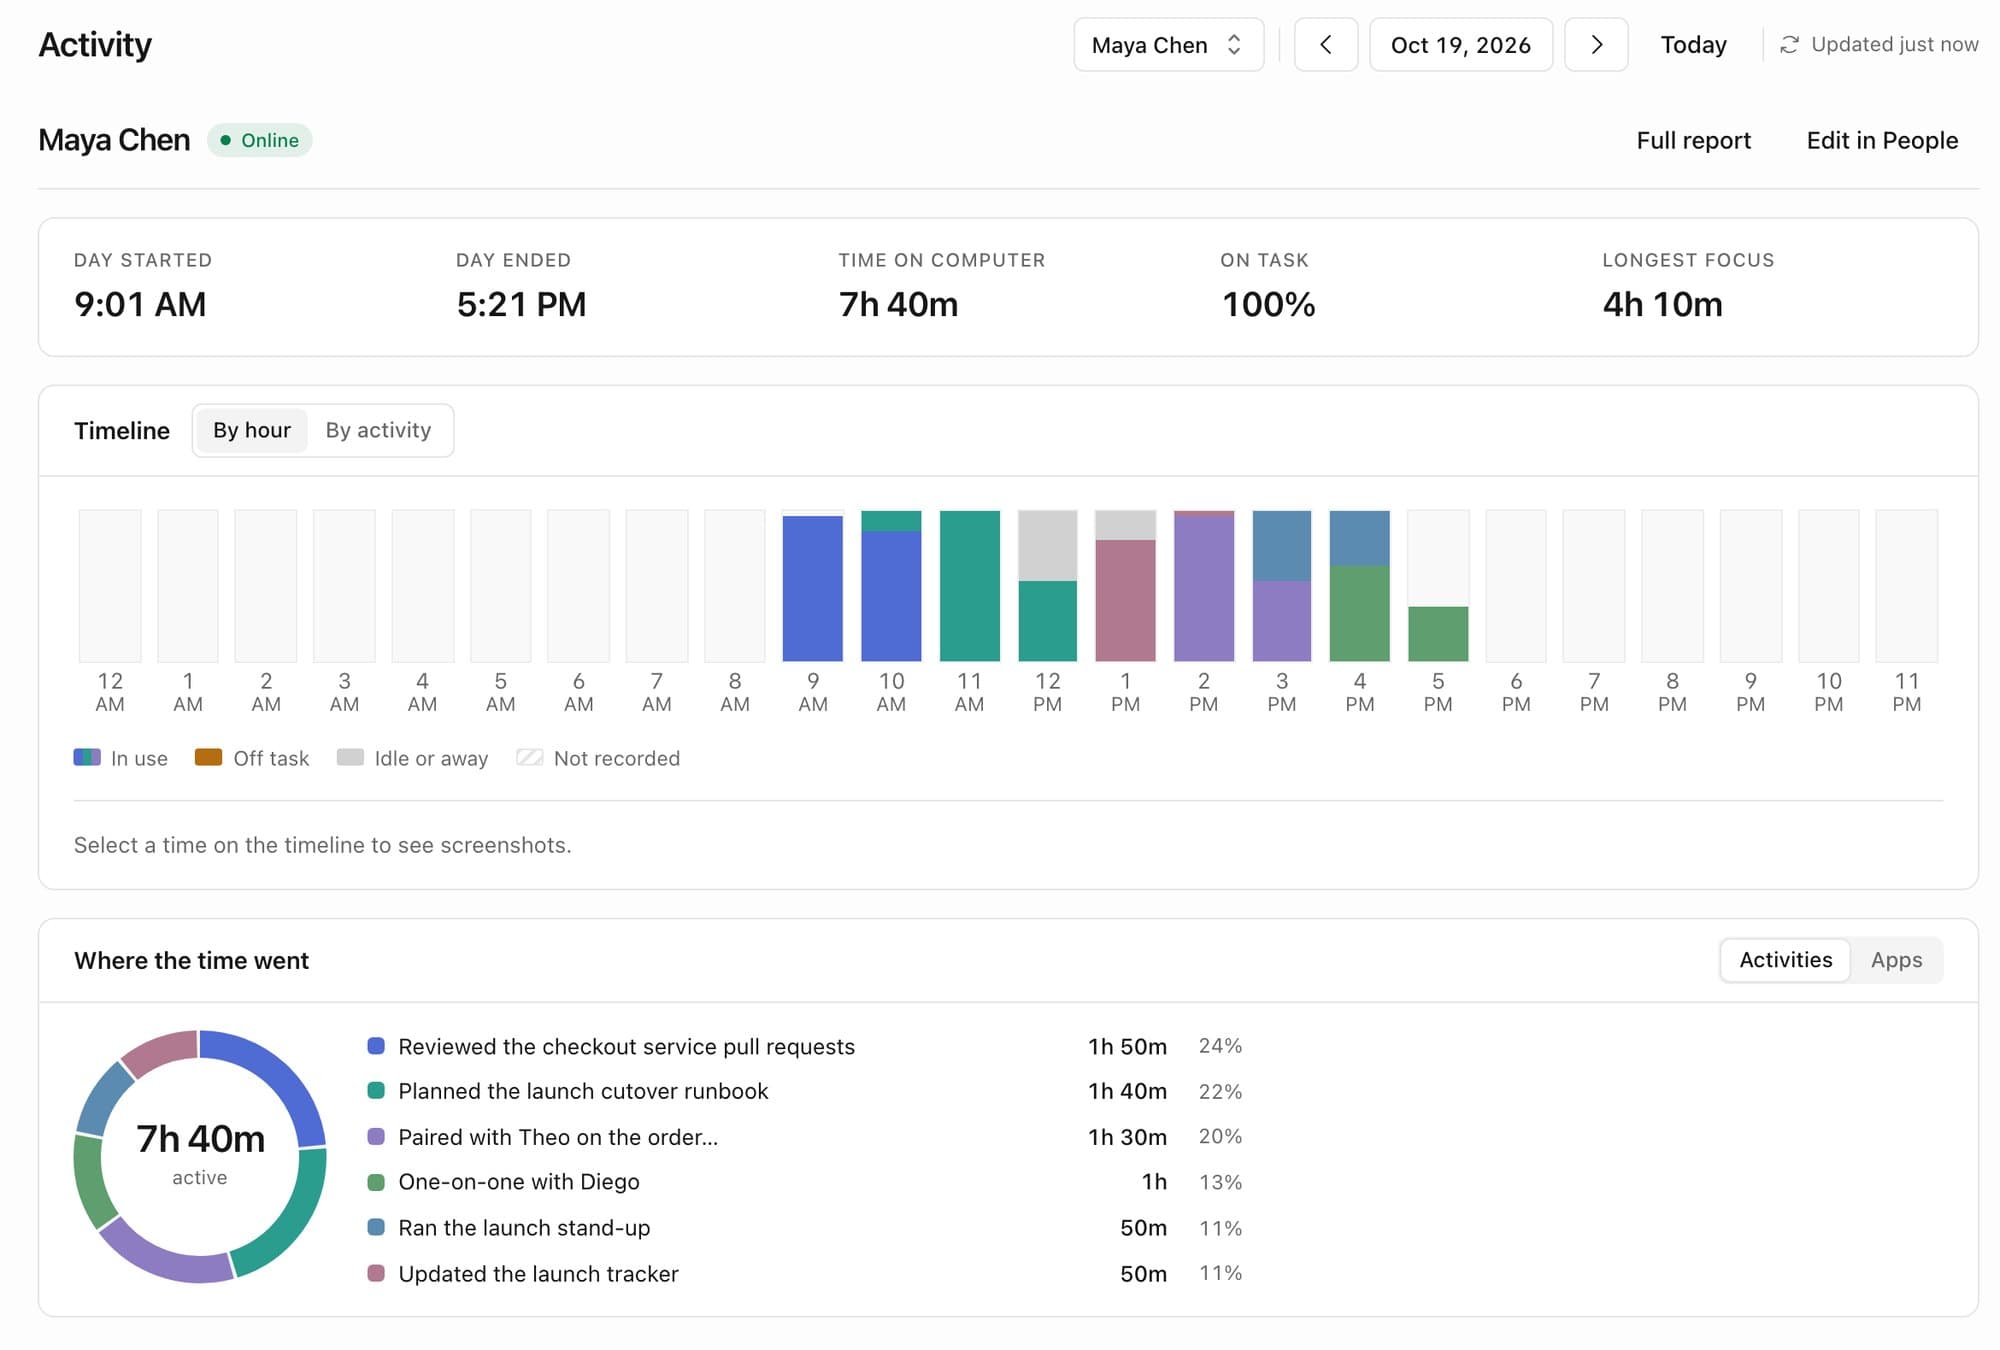This screenshot has height=1350, width=2000.
Task: Open the Full report link
Action: (x=1693, y=140)
